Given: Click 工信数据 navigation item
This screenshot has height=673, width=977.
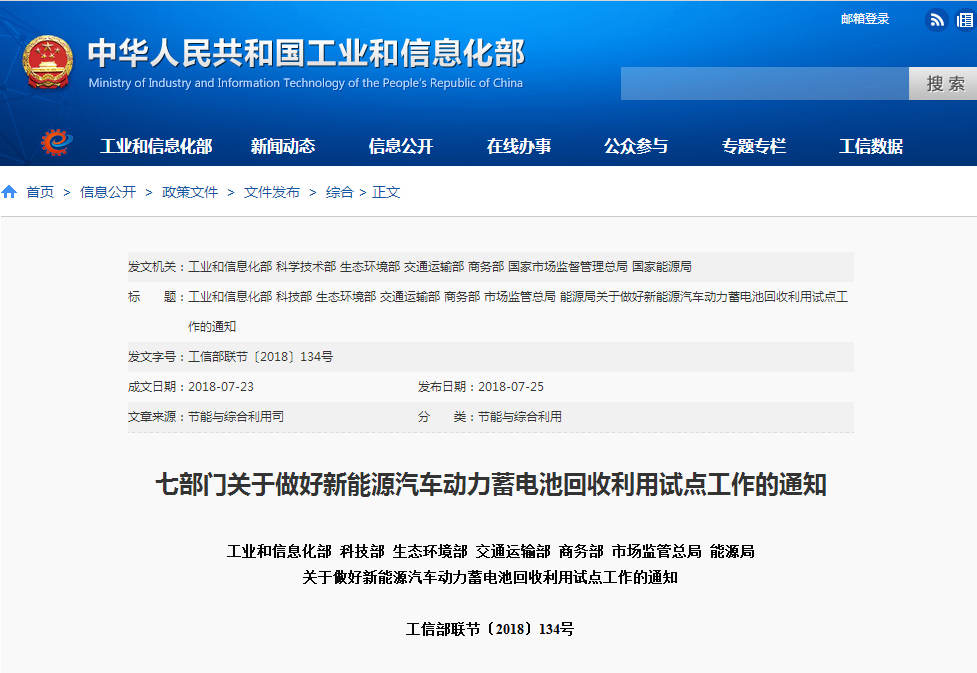Looking at the screenshot, I should [x=870, y=146].
